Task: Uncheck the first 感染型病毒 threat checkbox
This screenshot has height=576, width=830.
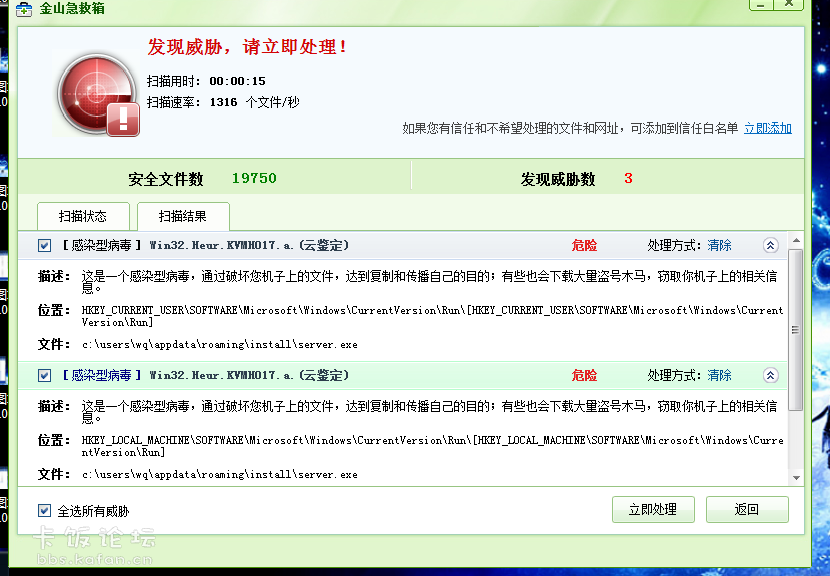Action: 44,246
